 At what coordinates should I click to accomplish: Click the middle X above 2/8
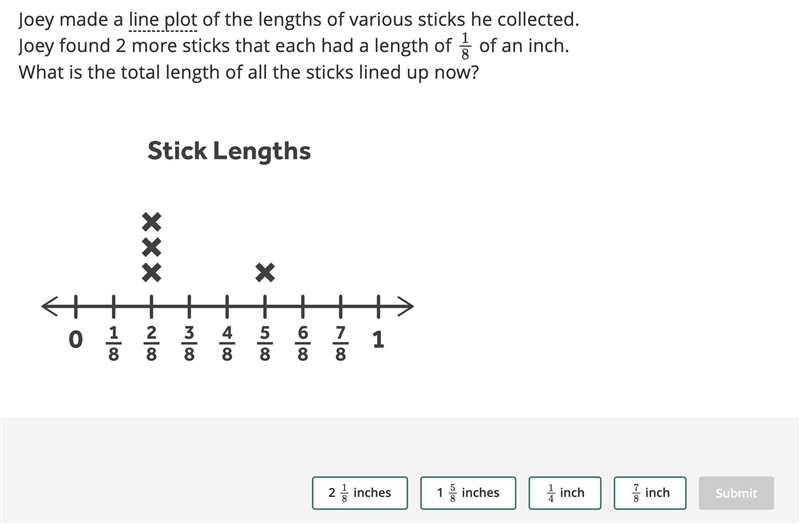(152, 247)
